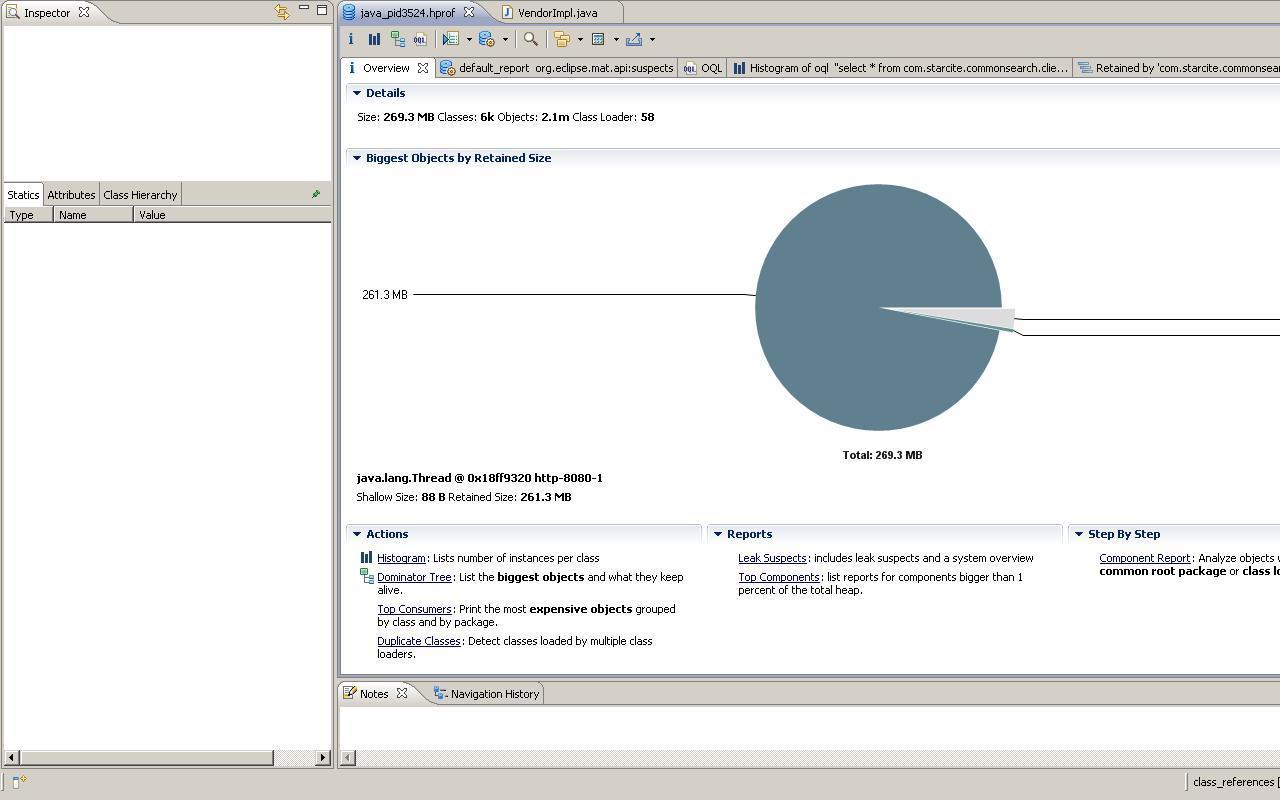Collapse the Actions section
The image size is (1280, 800).
tap(358, 533)
